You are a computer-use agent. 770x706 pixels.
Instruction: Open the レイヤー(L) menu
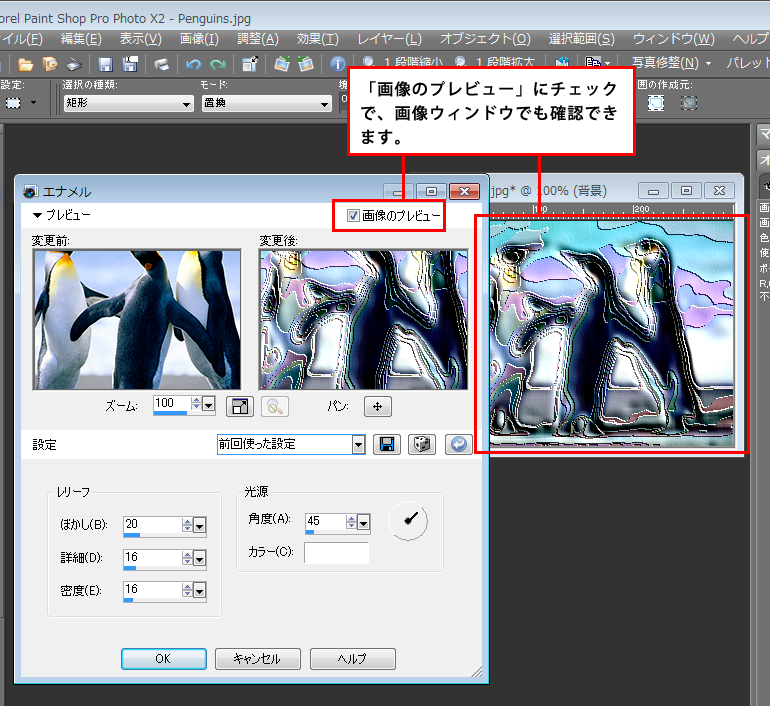(x=389, y=39)
